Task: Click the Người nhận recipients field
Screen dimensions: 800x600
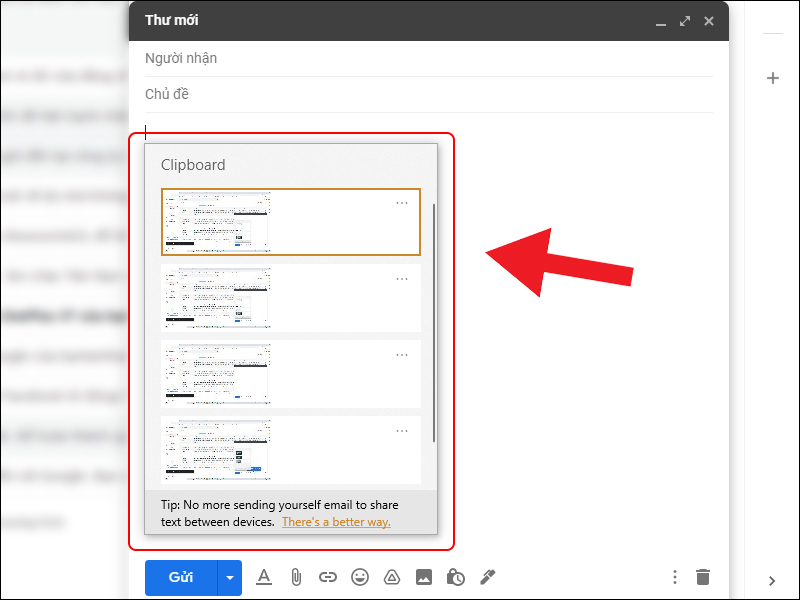Action: coord(429,59)
